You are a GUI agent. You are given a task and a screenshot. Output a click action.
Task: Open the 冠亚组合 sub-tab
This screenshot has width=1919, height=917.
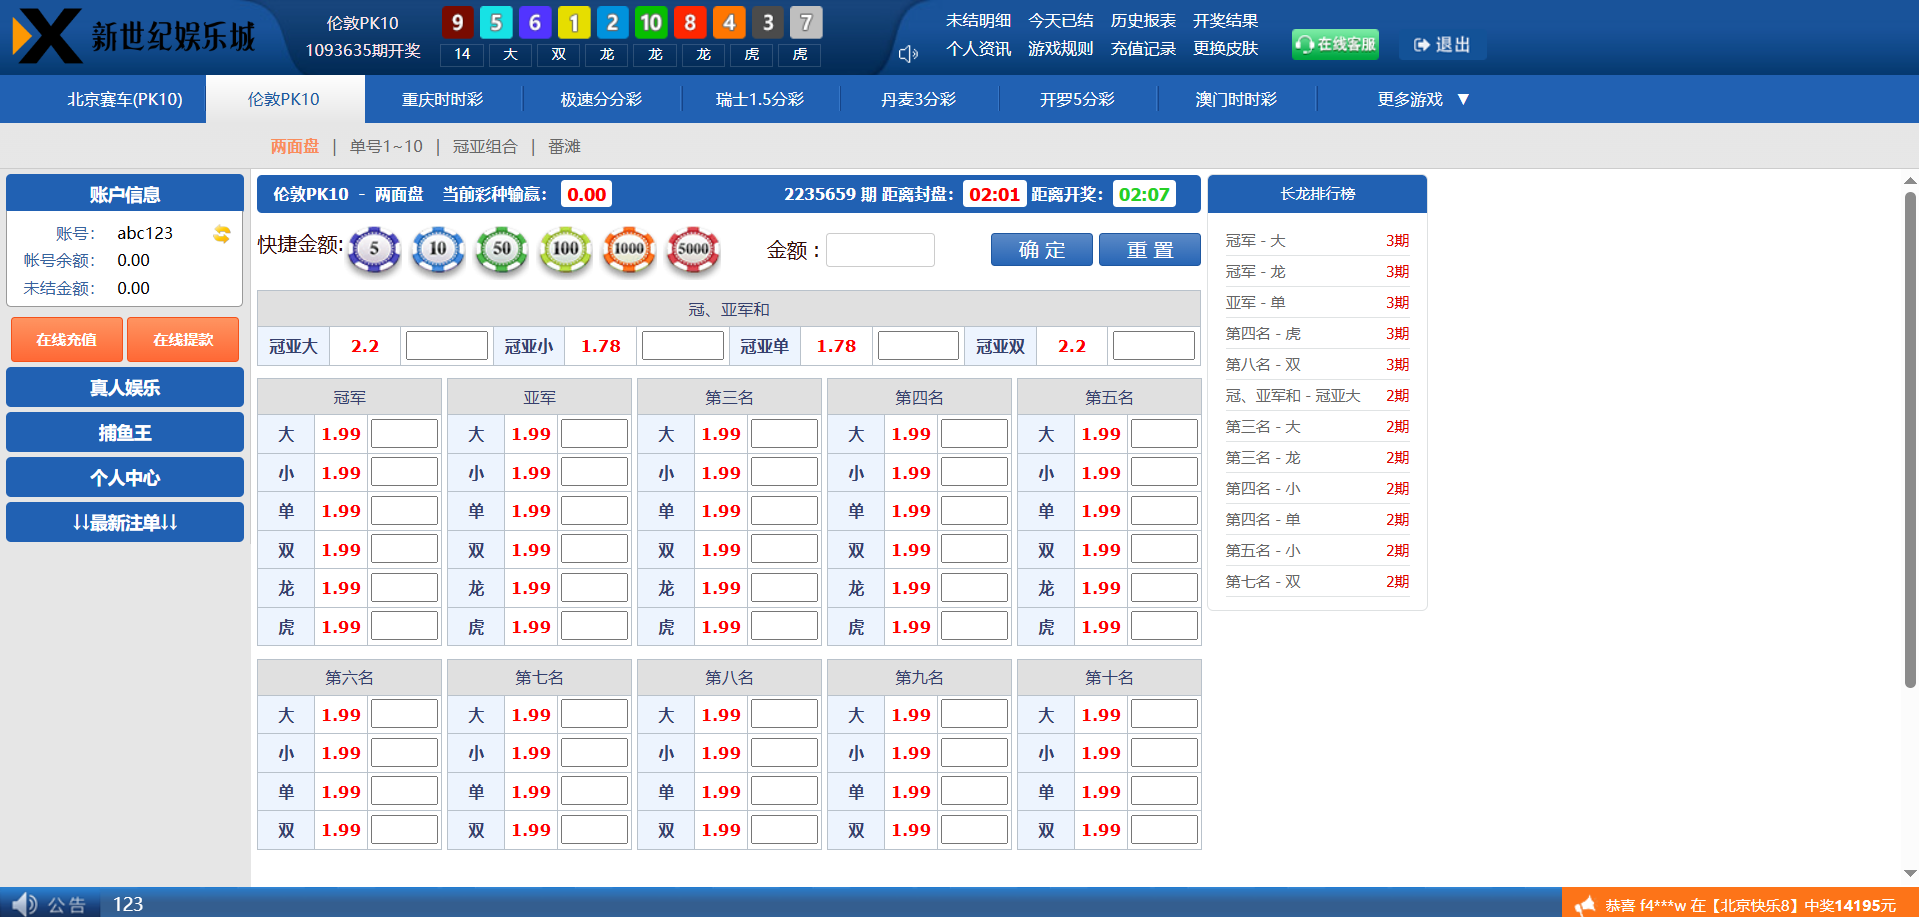click(x=485, y=147)
